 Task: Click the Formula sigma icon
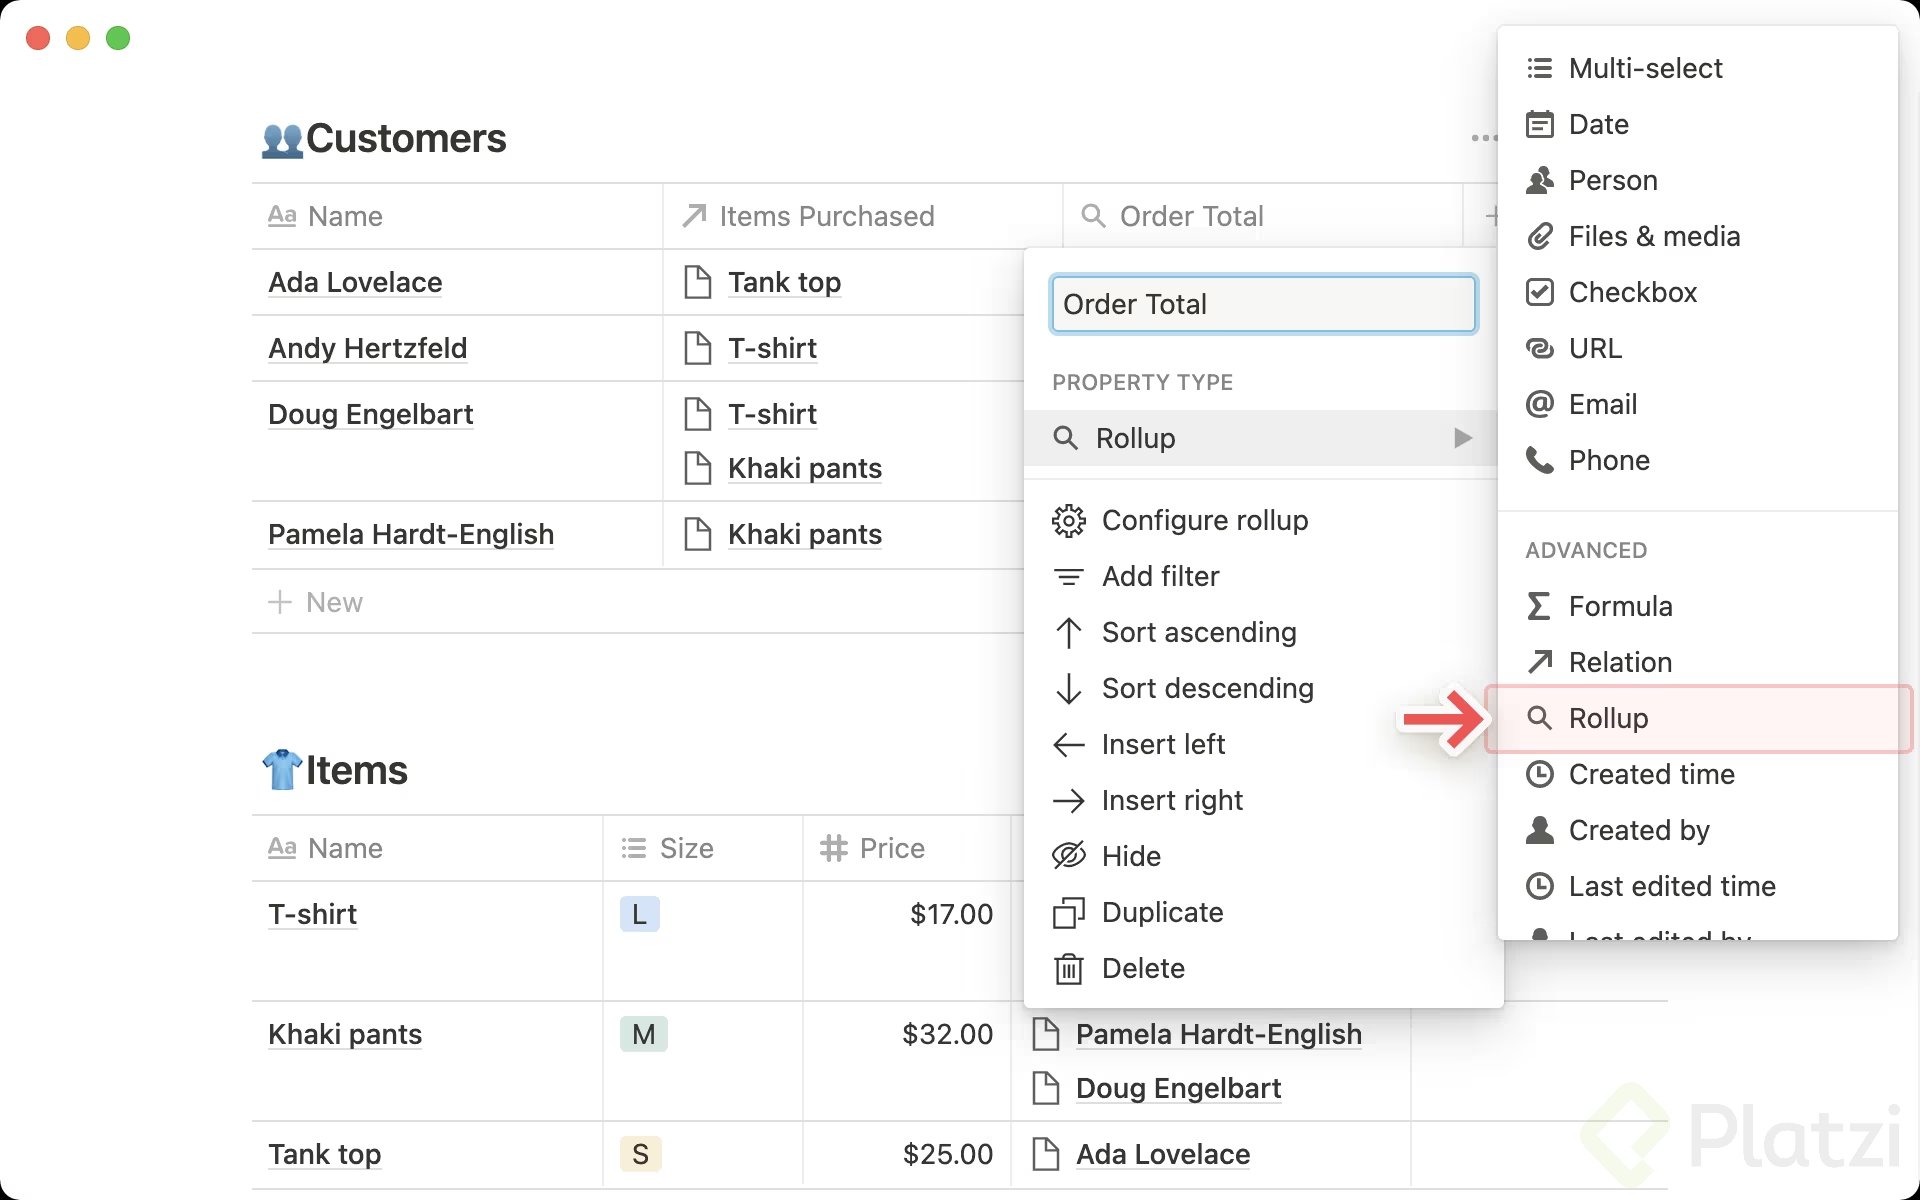[1539, 606]
